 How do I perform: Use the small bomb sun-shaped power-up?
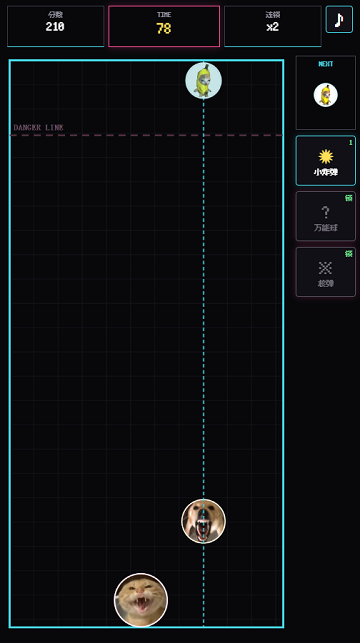[x=326, y=161]
